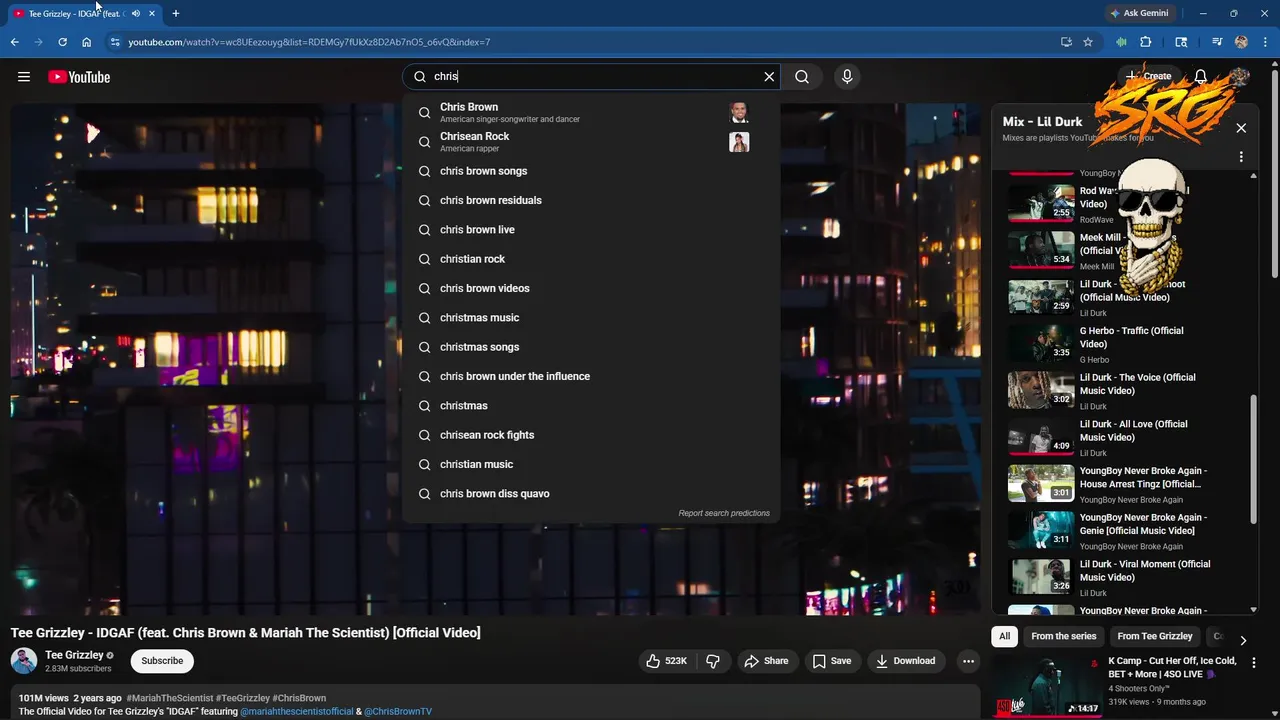
Task: Choose suggestion chris brown songs
Action: coord(591,171)
